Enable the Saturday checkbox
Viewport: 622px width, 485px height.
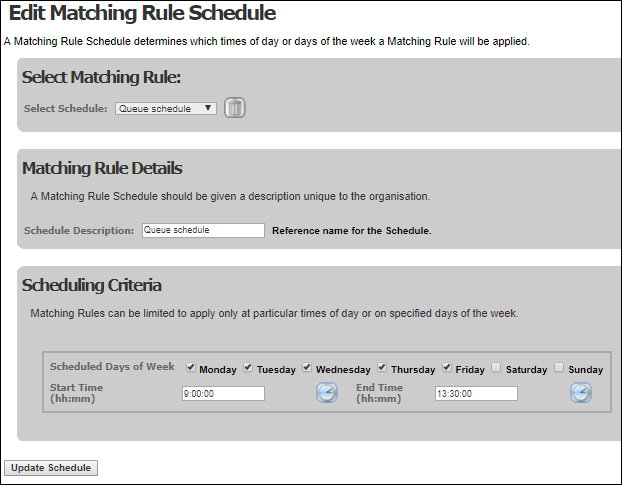coord(496,367)
